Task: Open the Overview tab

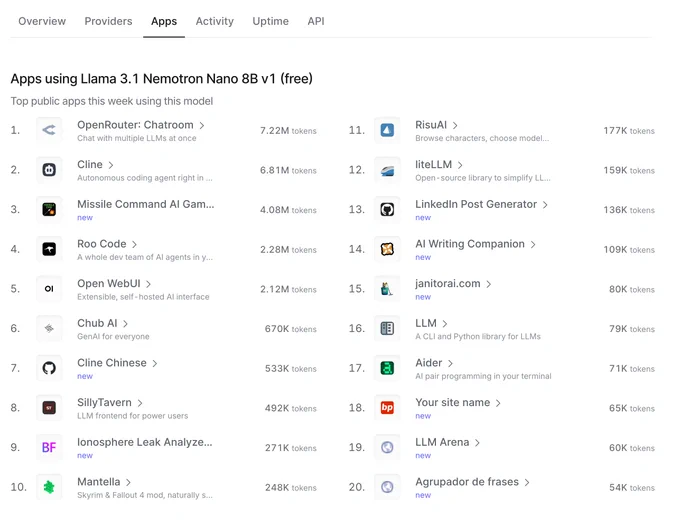Action: click(42, 21)
